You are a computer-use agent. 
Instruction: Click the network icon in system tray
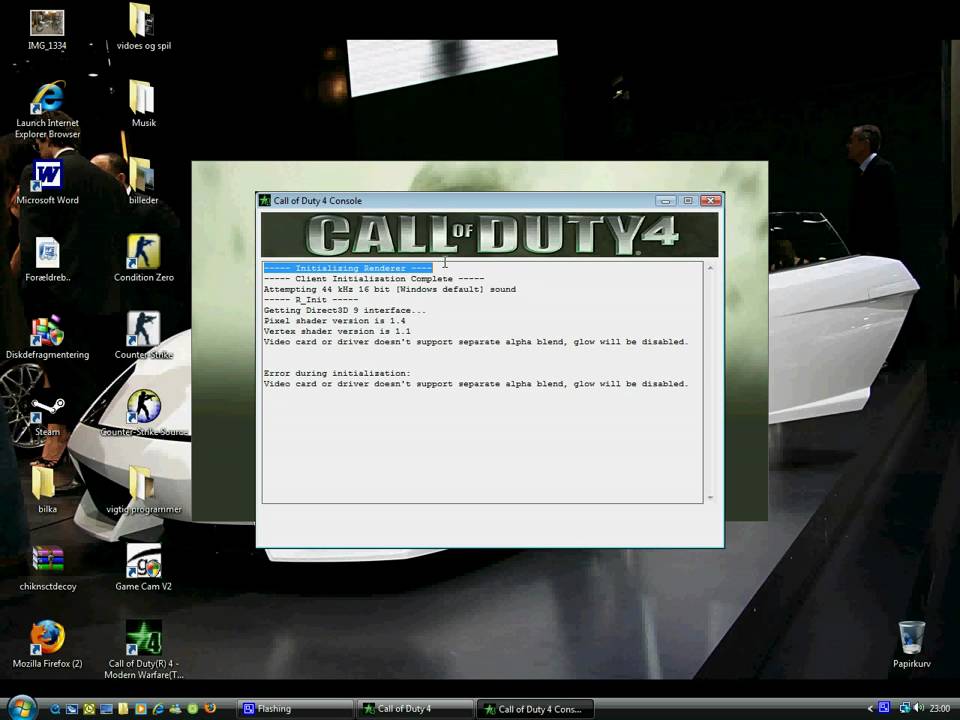906,708
